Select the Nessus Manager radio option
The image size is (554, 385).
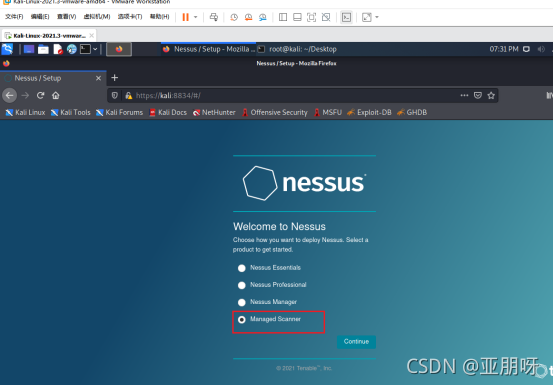click(x=242, y=302)
